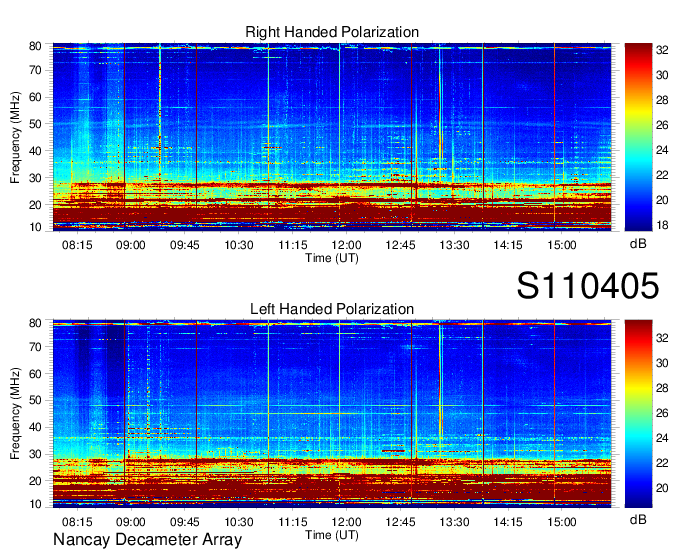Click the Right Handed Polarization spectrogram image
680x552 pixels.
tap(332, 137)
